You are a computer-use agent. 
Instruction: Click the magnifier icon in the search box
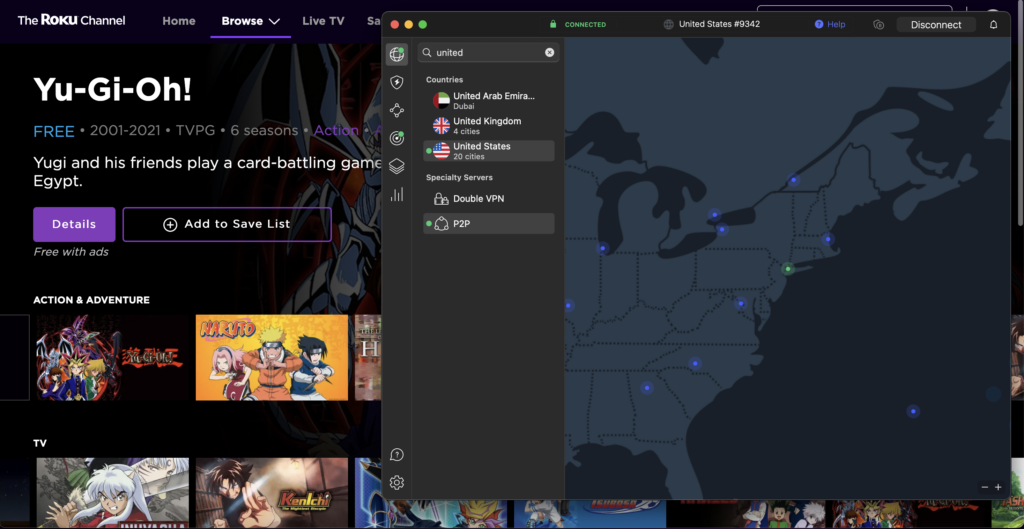[x=426, y=52]
